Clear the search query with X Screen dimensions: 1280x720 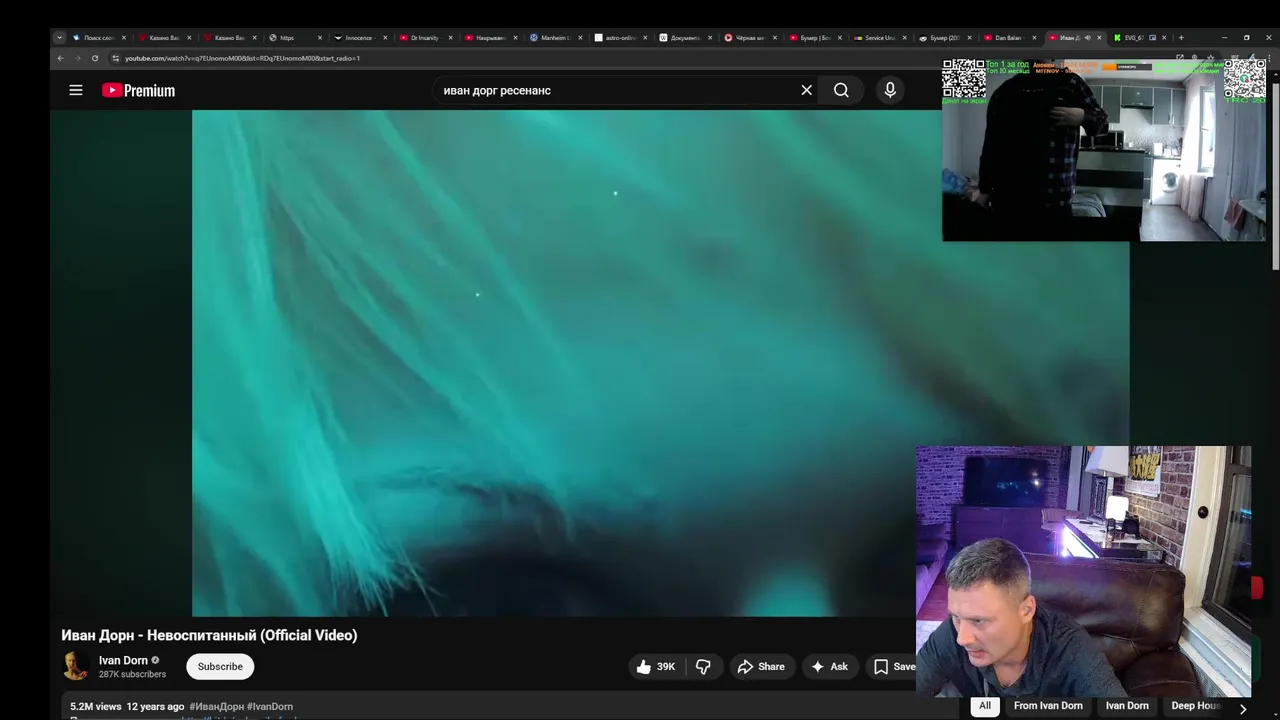807,90
